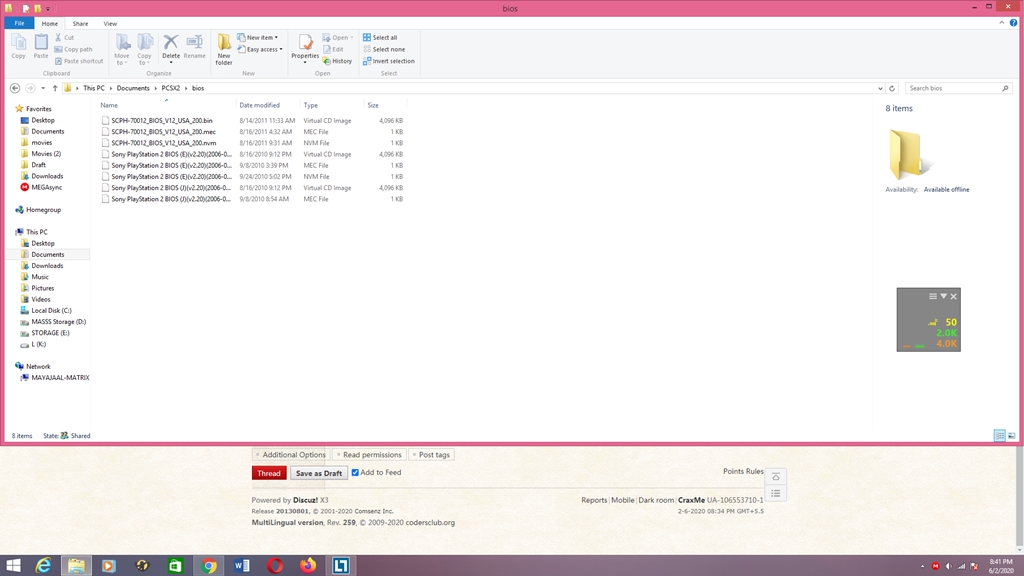
Task: Switch to the Home ribbon tab
Action: click(x=50, y=24)
